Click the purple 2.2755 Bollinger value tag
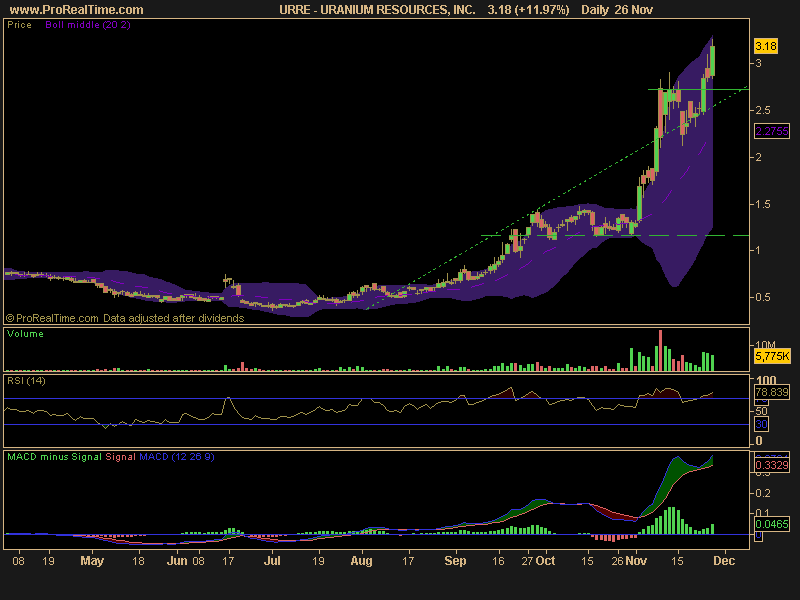The image size is (800, 600). click(x=772, y=131)
